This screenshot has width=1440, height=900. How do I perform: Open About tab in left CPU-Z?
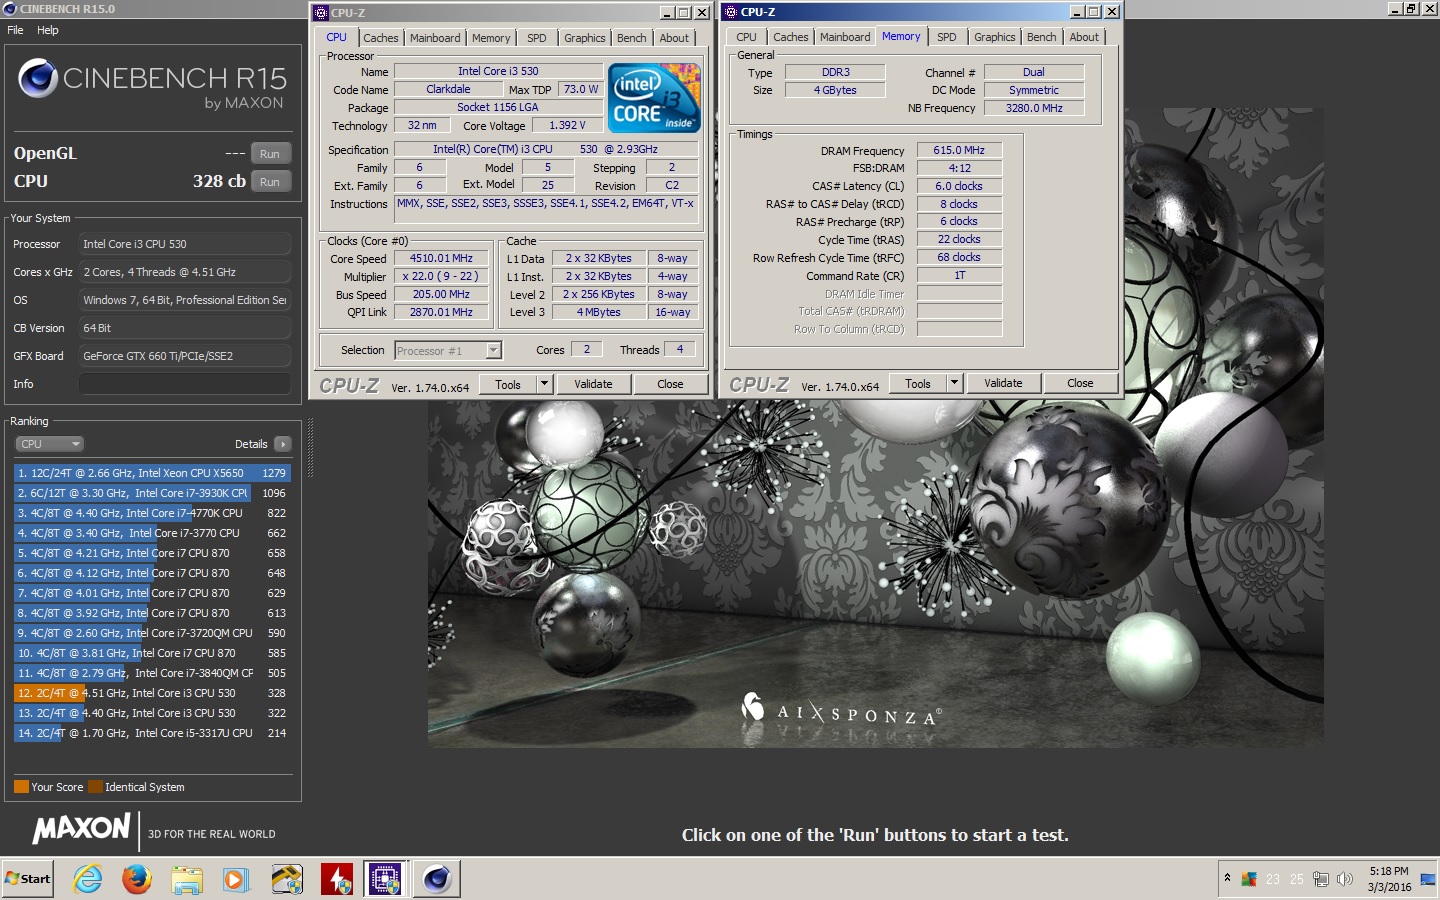point(674,38)
